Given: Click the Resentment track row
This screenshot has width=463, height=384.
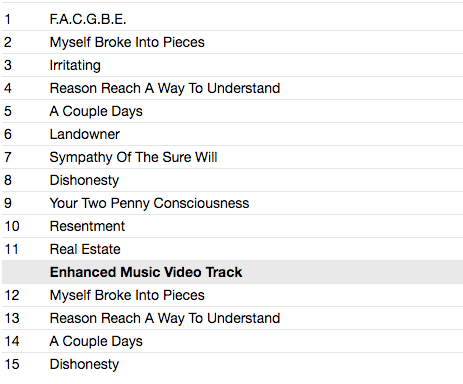Looking at the screenshot, I should pyautogui.click(x=232, y=226).
